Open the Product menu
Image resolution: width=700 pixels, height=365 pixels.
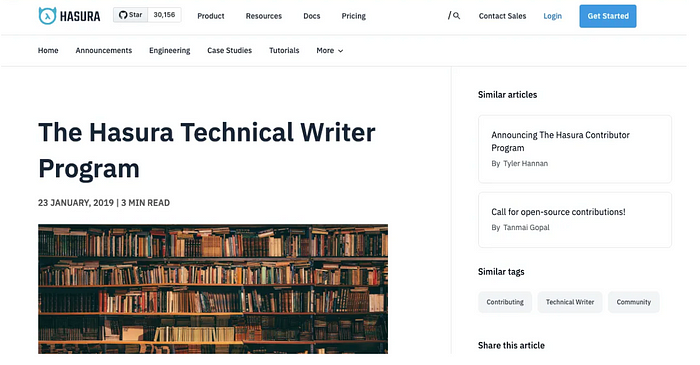point(211,16)
